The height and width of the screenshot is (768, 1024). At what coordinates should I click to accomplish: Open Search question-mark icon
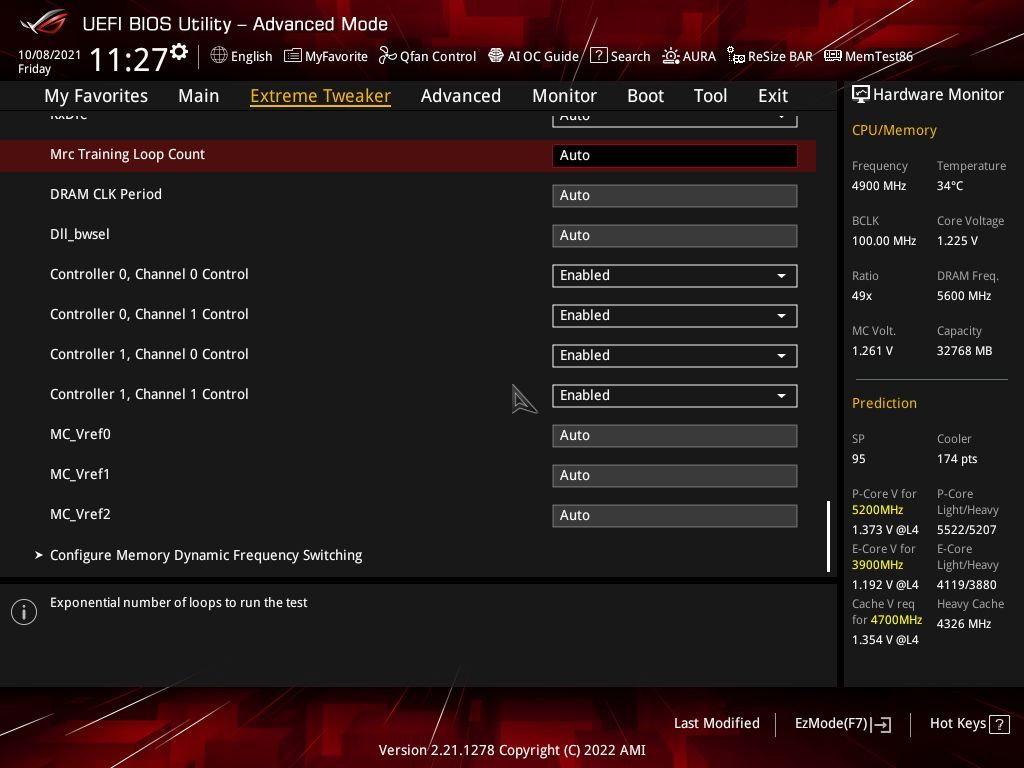tap(599, 56)
